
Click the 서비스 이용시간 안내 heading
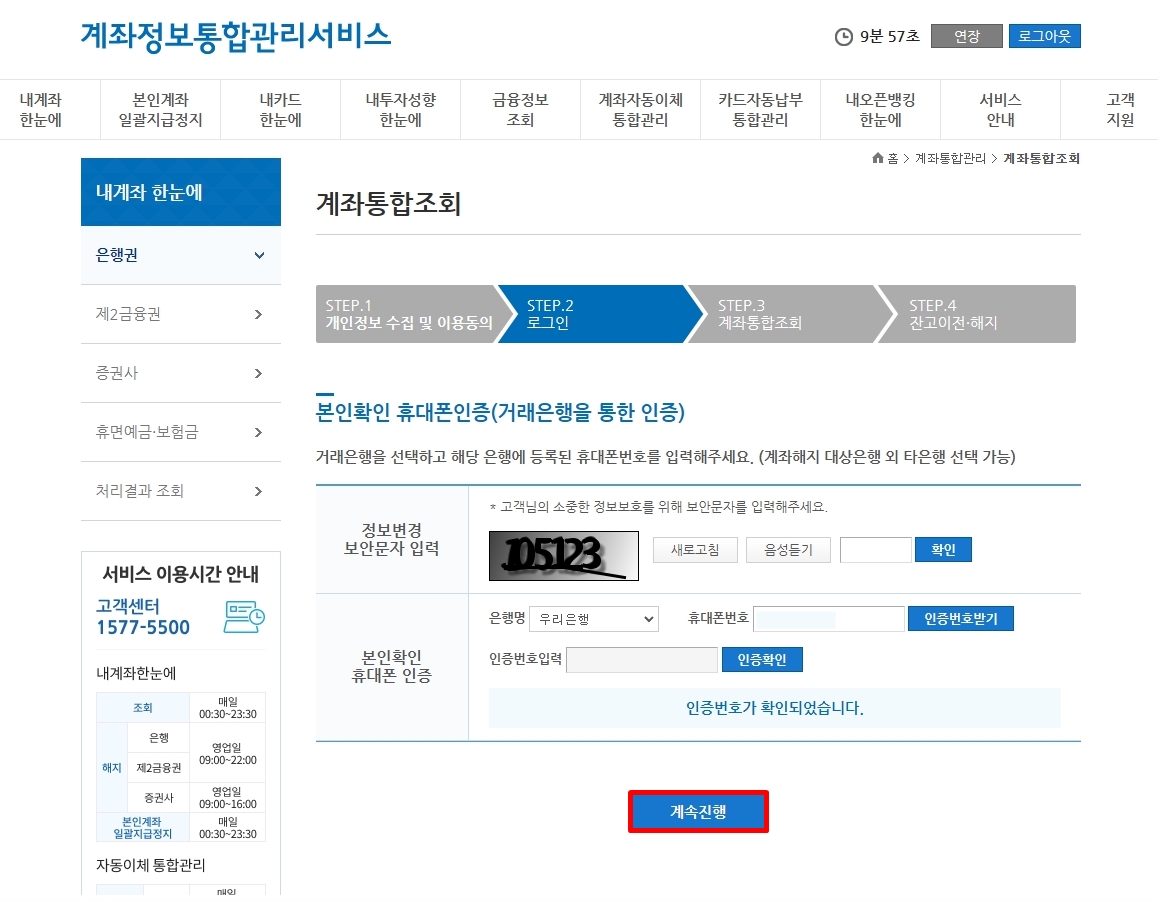(x=181, y=575)
